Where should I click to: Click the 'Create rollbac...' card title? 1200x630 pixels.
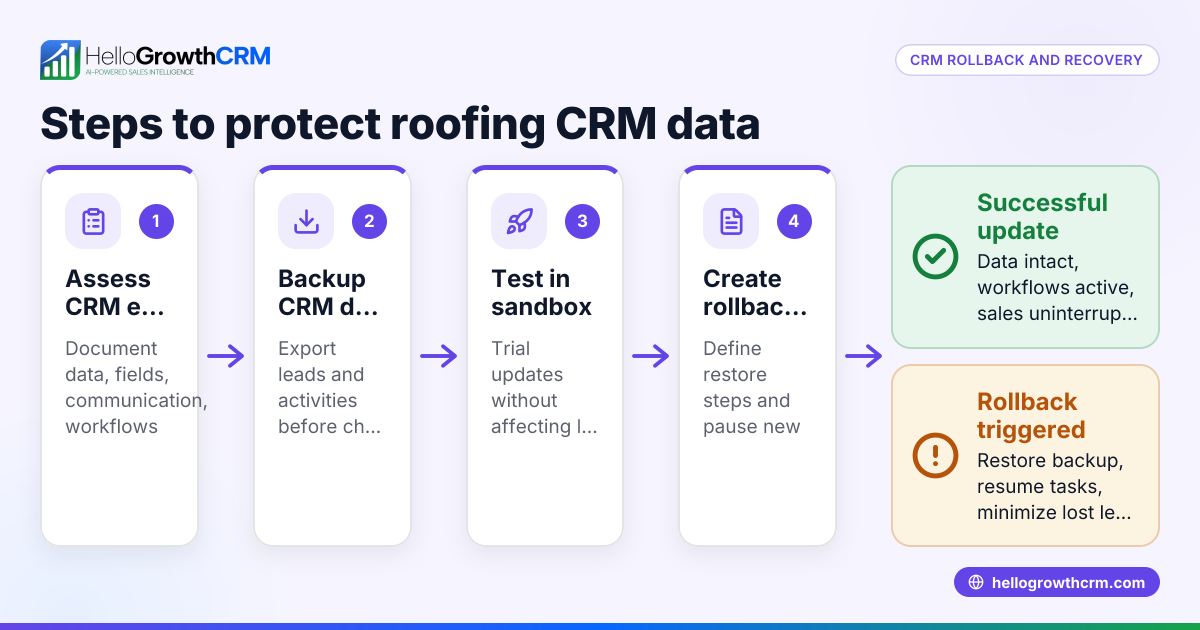coord(754,292)
